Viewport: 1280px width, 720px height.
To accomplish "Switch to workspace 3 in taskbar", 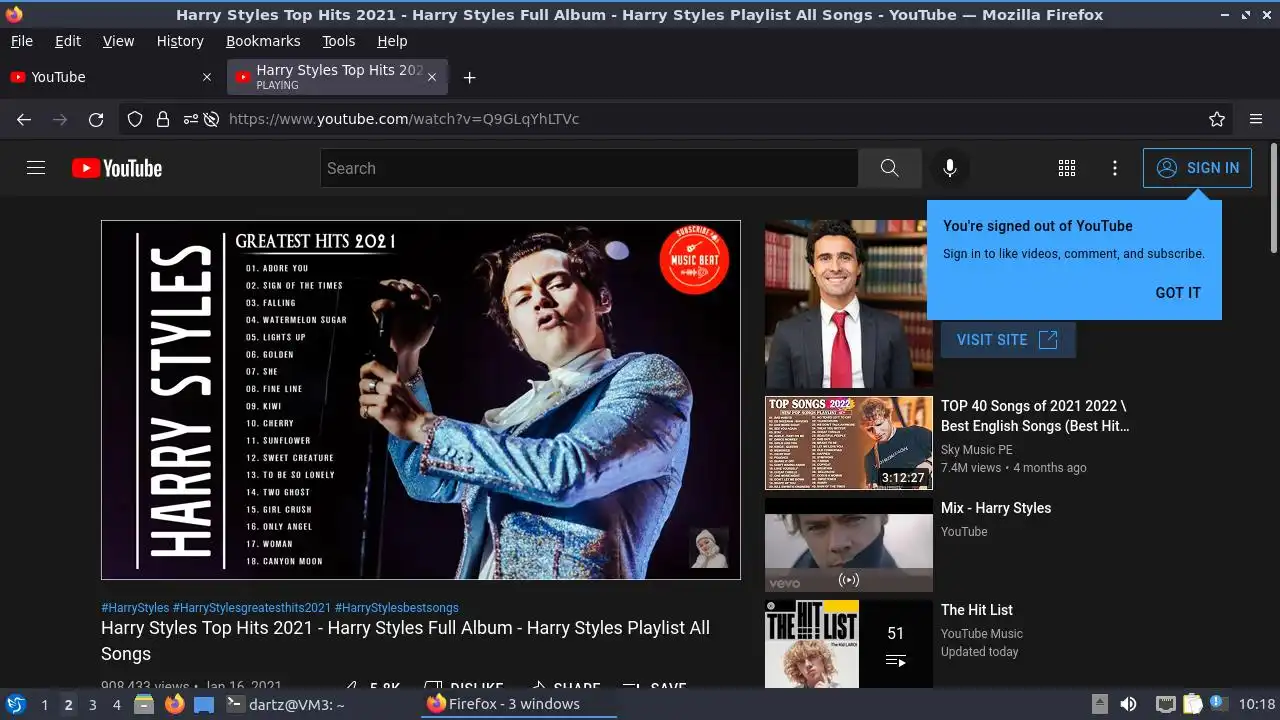I will point(92,704).
